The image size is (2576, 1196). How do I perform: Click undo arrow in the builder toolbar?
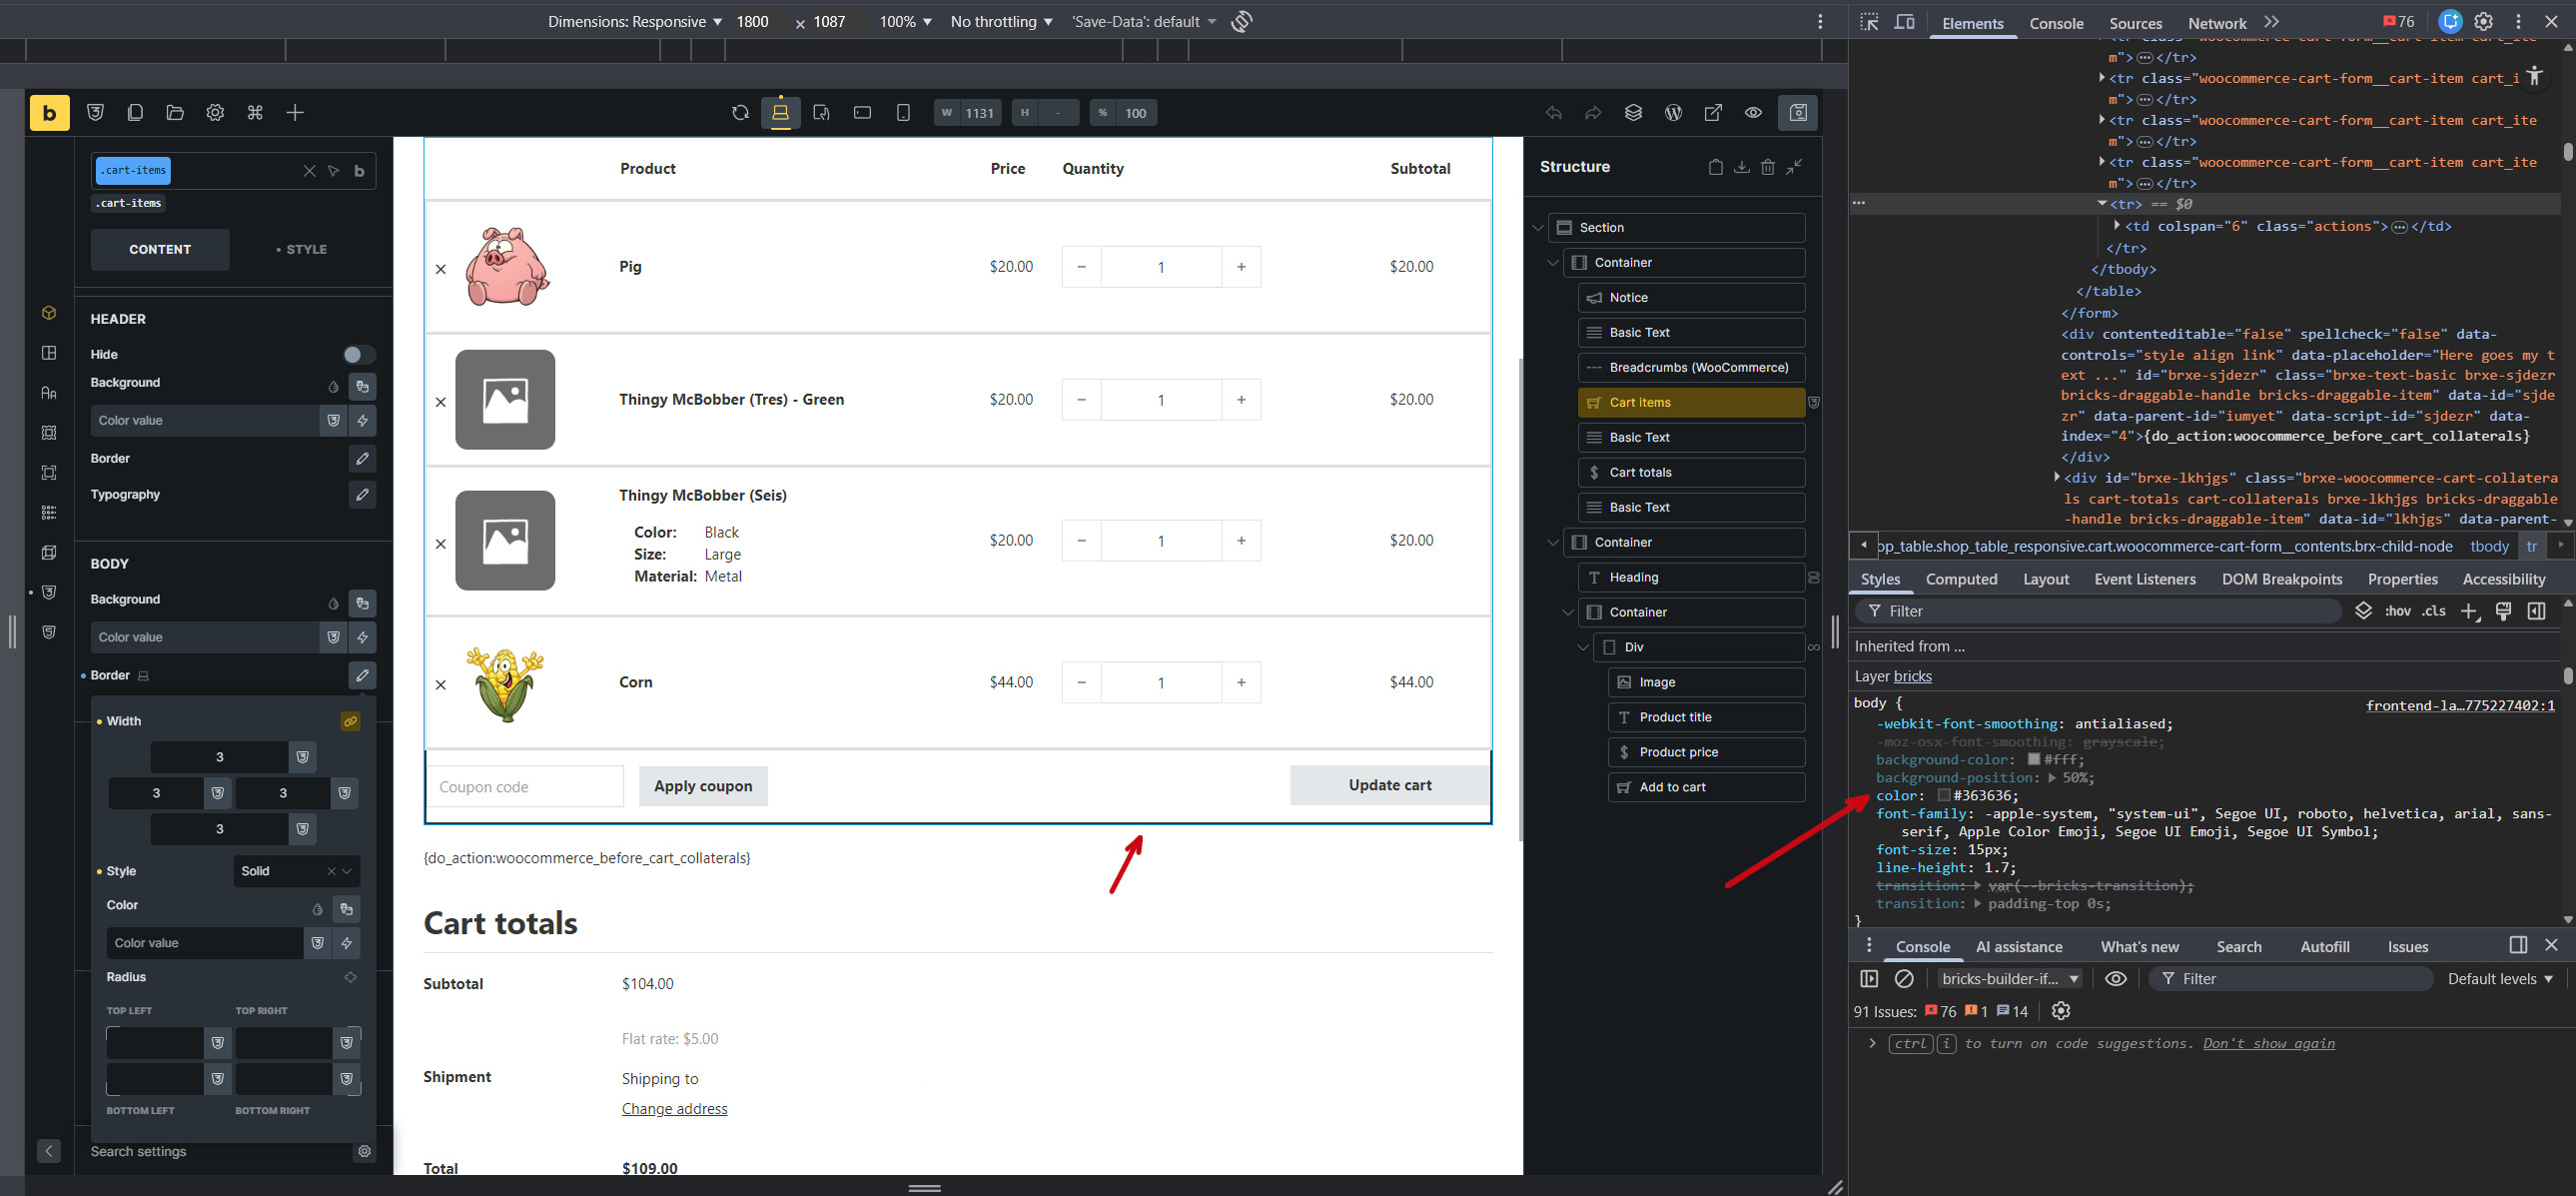(1553, 113)
